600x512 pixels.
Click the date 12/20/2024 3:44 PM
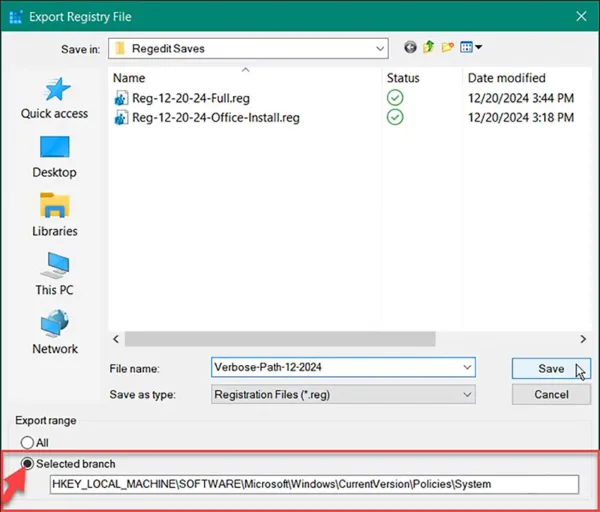[521, 98]
